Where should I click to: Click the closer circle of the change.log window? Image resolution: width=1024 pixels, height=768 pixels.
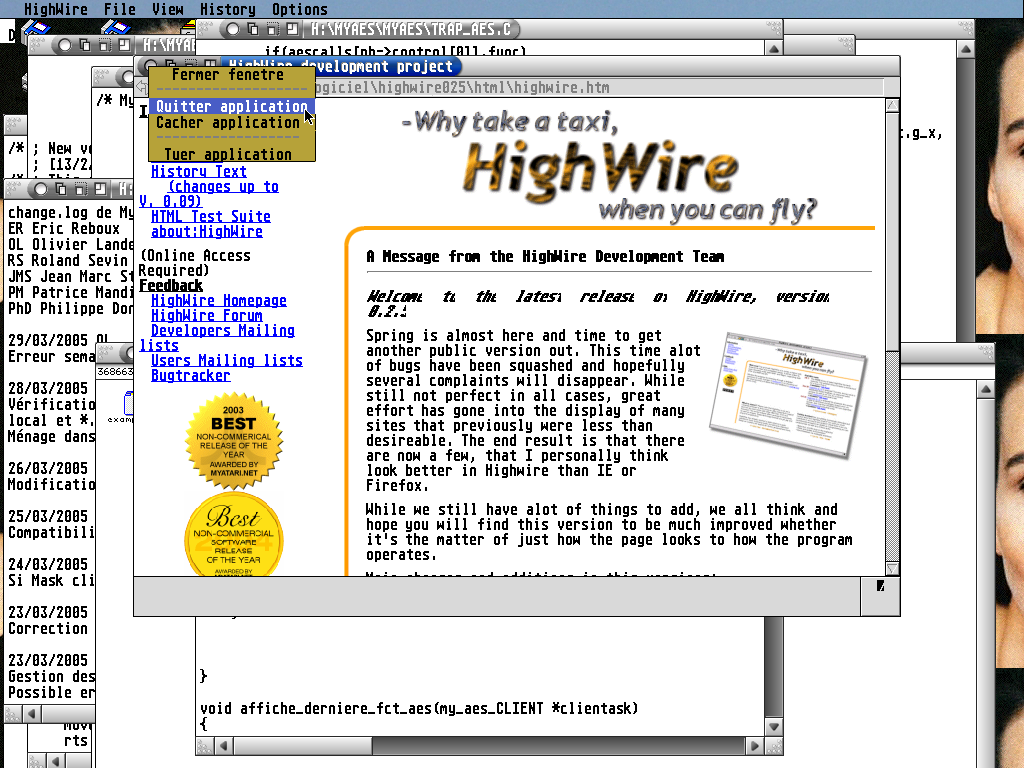(40, 189)
